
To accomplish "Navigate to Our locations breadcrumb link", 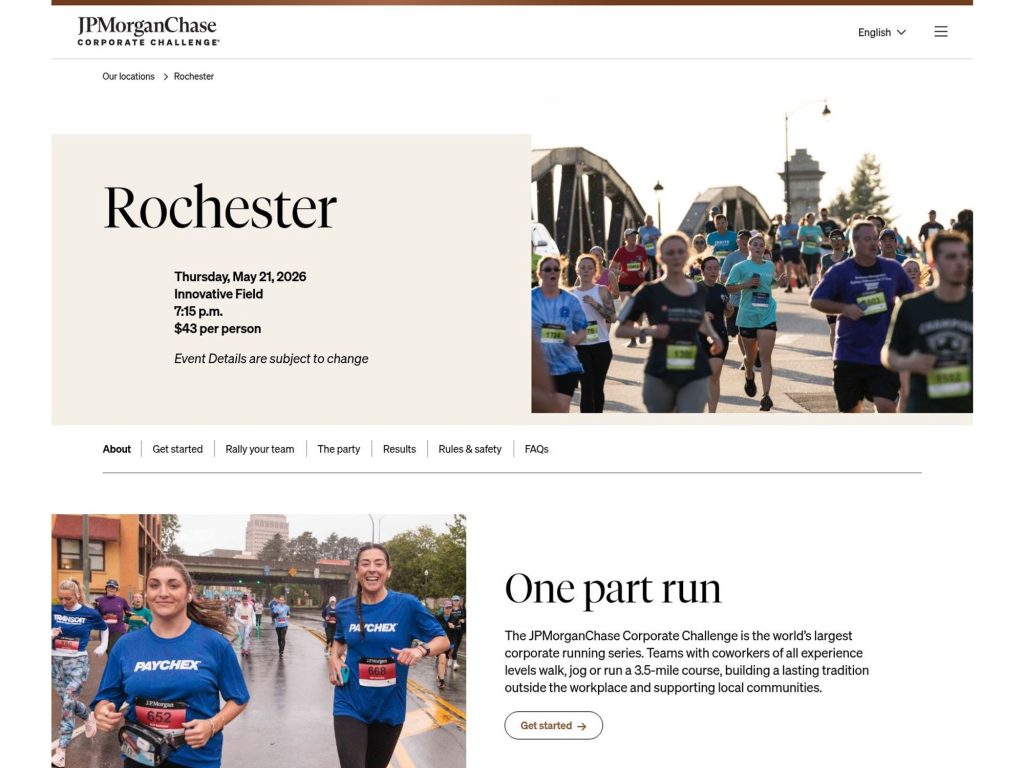I will click(128, 76).
